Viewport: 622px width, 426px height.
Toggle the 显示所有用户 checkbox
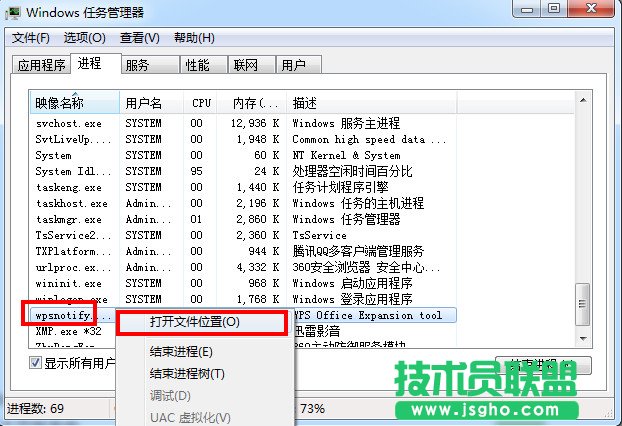click(x=36, y=364)
